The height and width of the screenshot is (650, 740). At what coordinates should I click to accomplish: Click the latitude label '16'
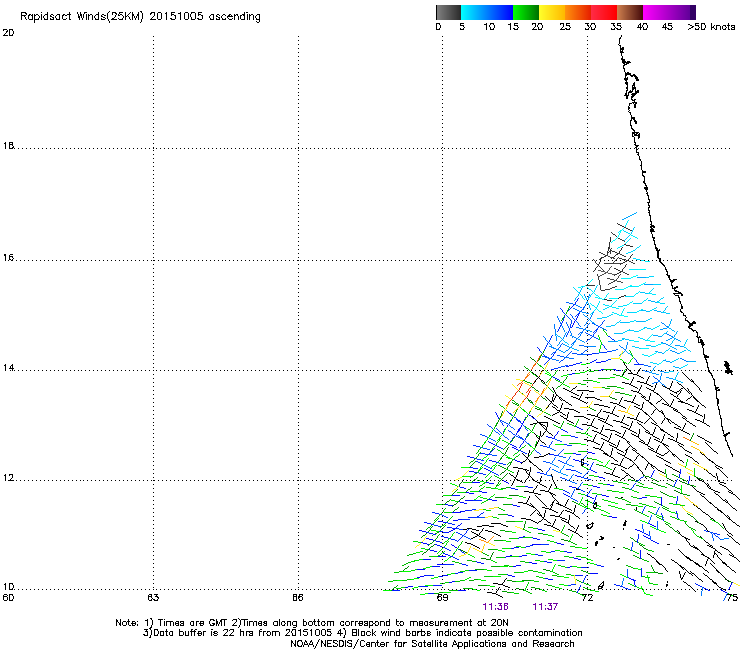[x=8, y=258]
